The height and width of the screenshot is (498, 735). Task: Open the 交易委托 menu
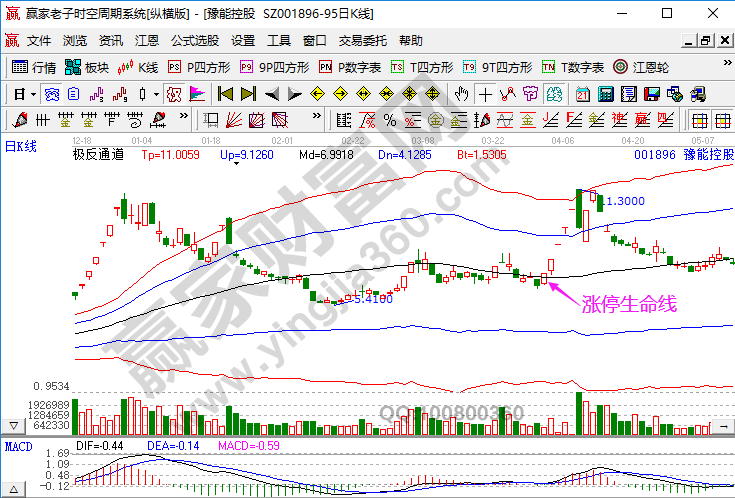pos(362,41)
